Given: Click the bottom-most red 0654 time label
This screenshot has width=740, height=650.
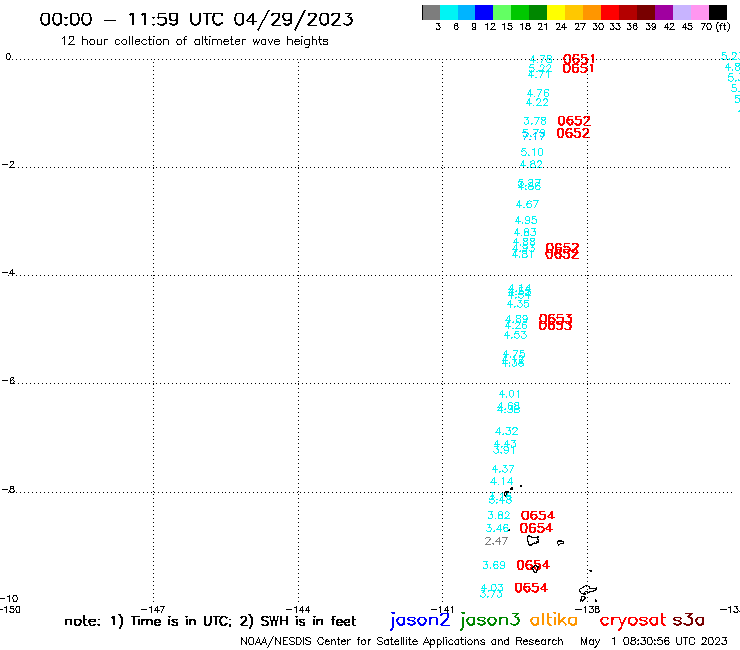Looking at the screenshot, I should click(531, 588).
